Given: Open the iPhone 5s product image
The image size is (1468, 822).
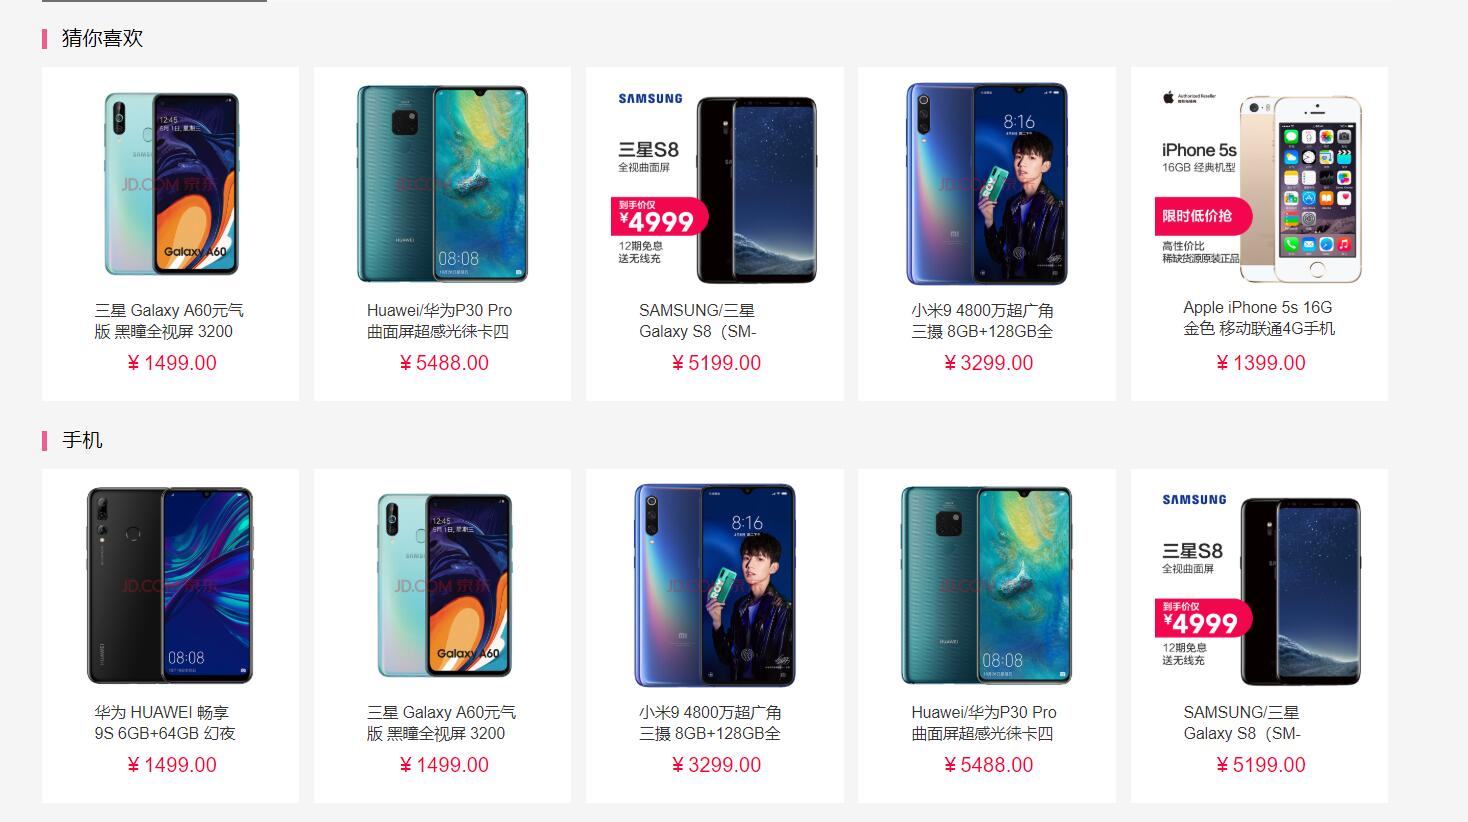Looking at the screenshot, I should 1259,184.
